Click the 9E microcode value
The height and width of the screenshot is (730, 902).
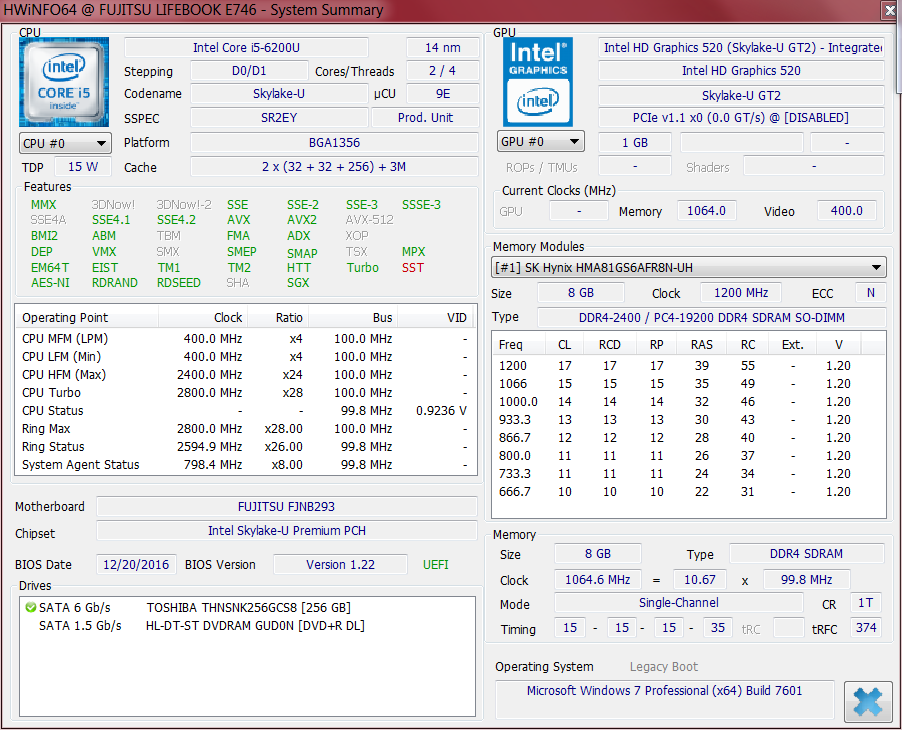pos(442,94)
